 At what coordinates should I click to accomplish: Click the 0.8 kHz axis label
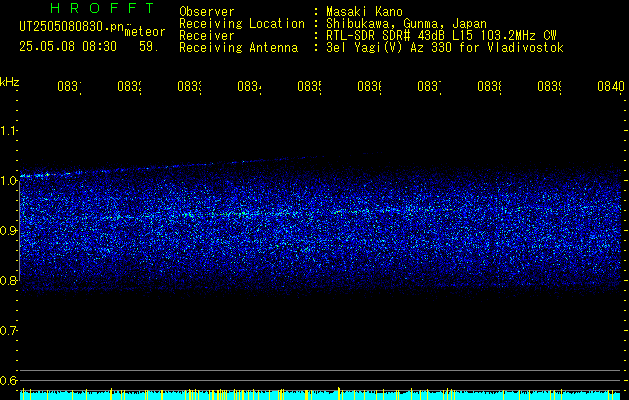point(8,280)
